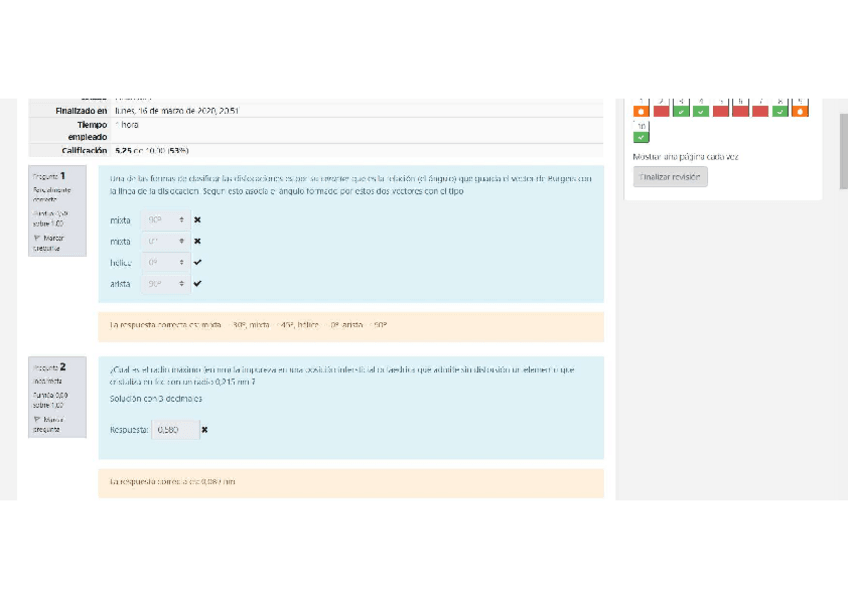848x599 pixels.
Task: Go to question 3 in quiz navigation
Action: pos(681,107)
